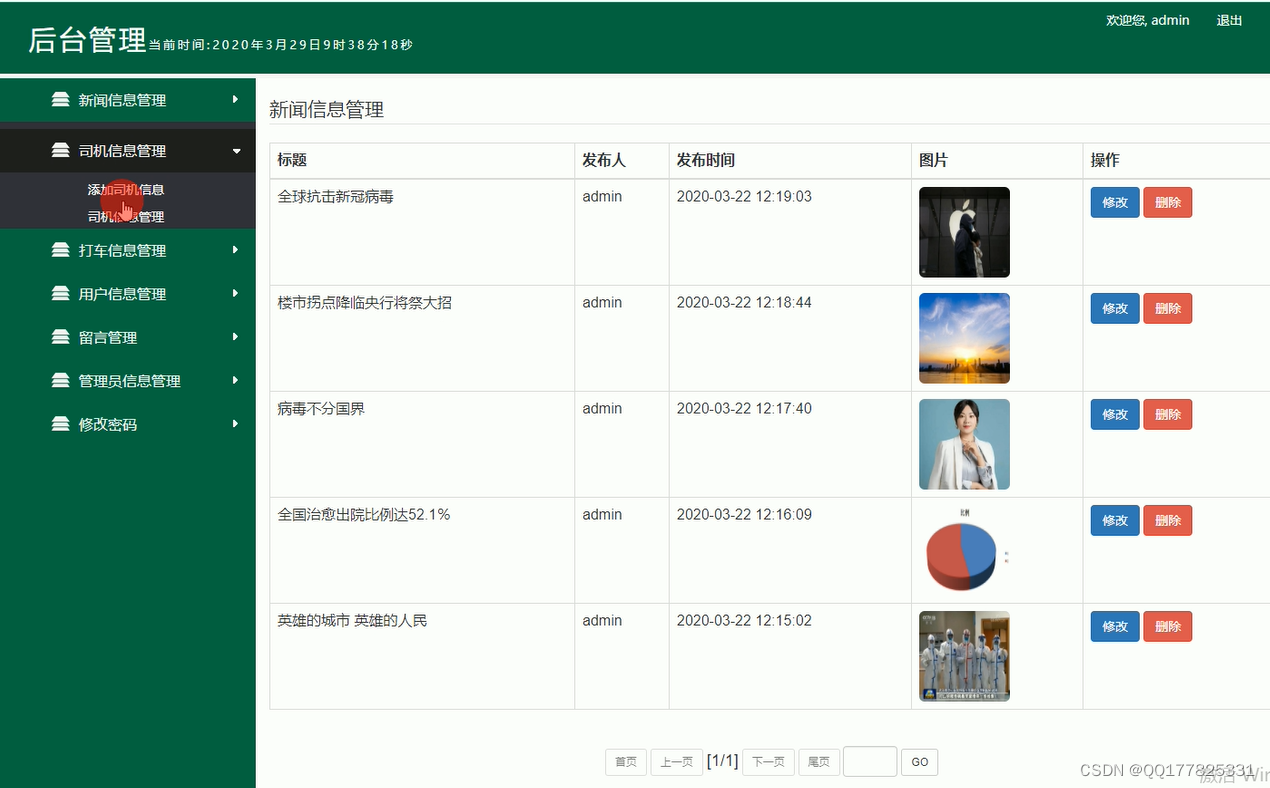
Task: Click the 退出 logout link
Action: pos(1229,20)
